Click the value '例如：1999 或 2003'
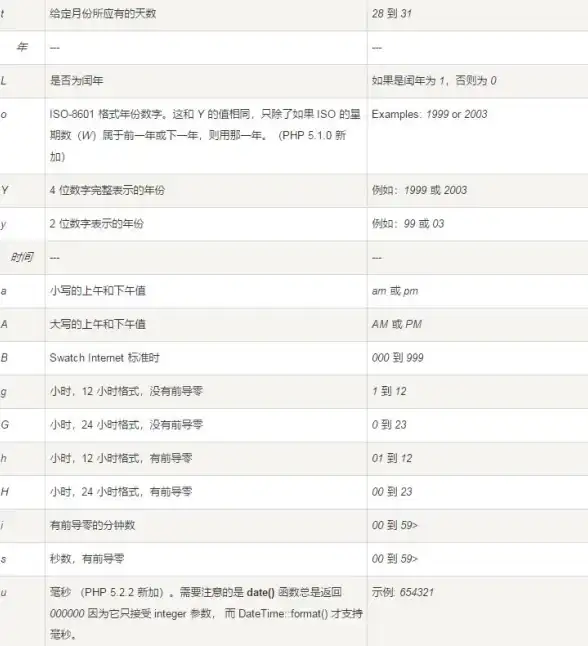The width and height of the screenshot is (588, 646). tap(419, 190)
